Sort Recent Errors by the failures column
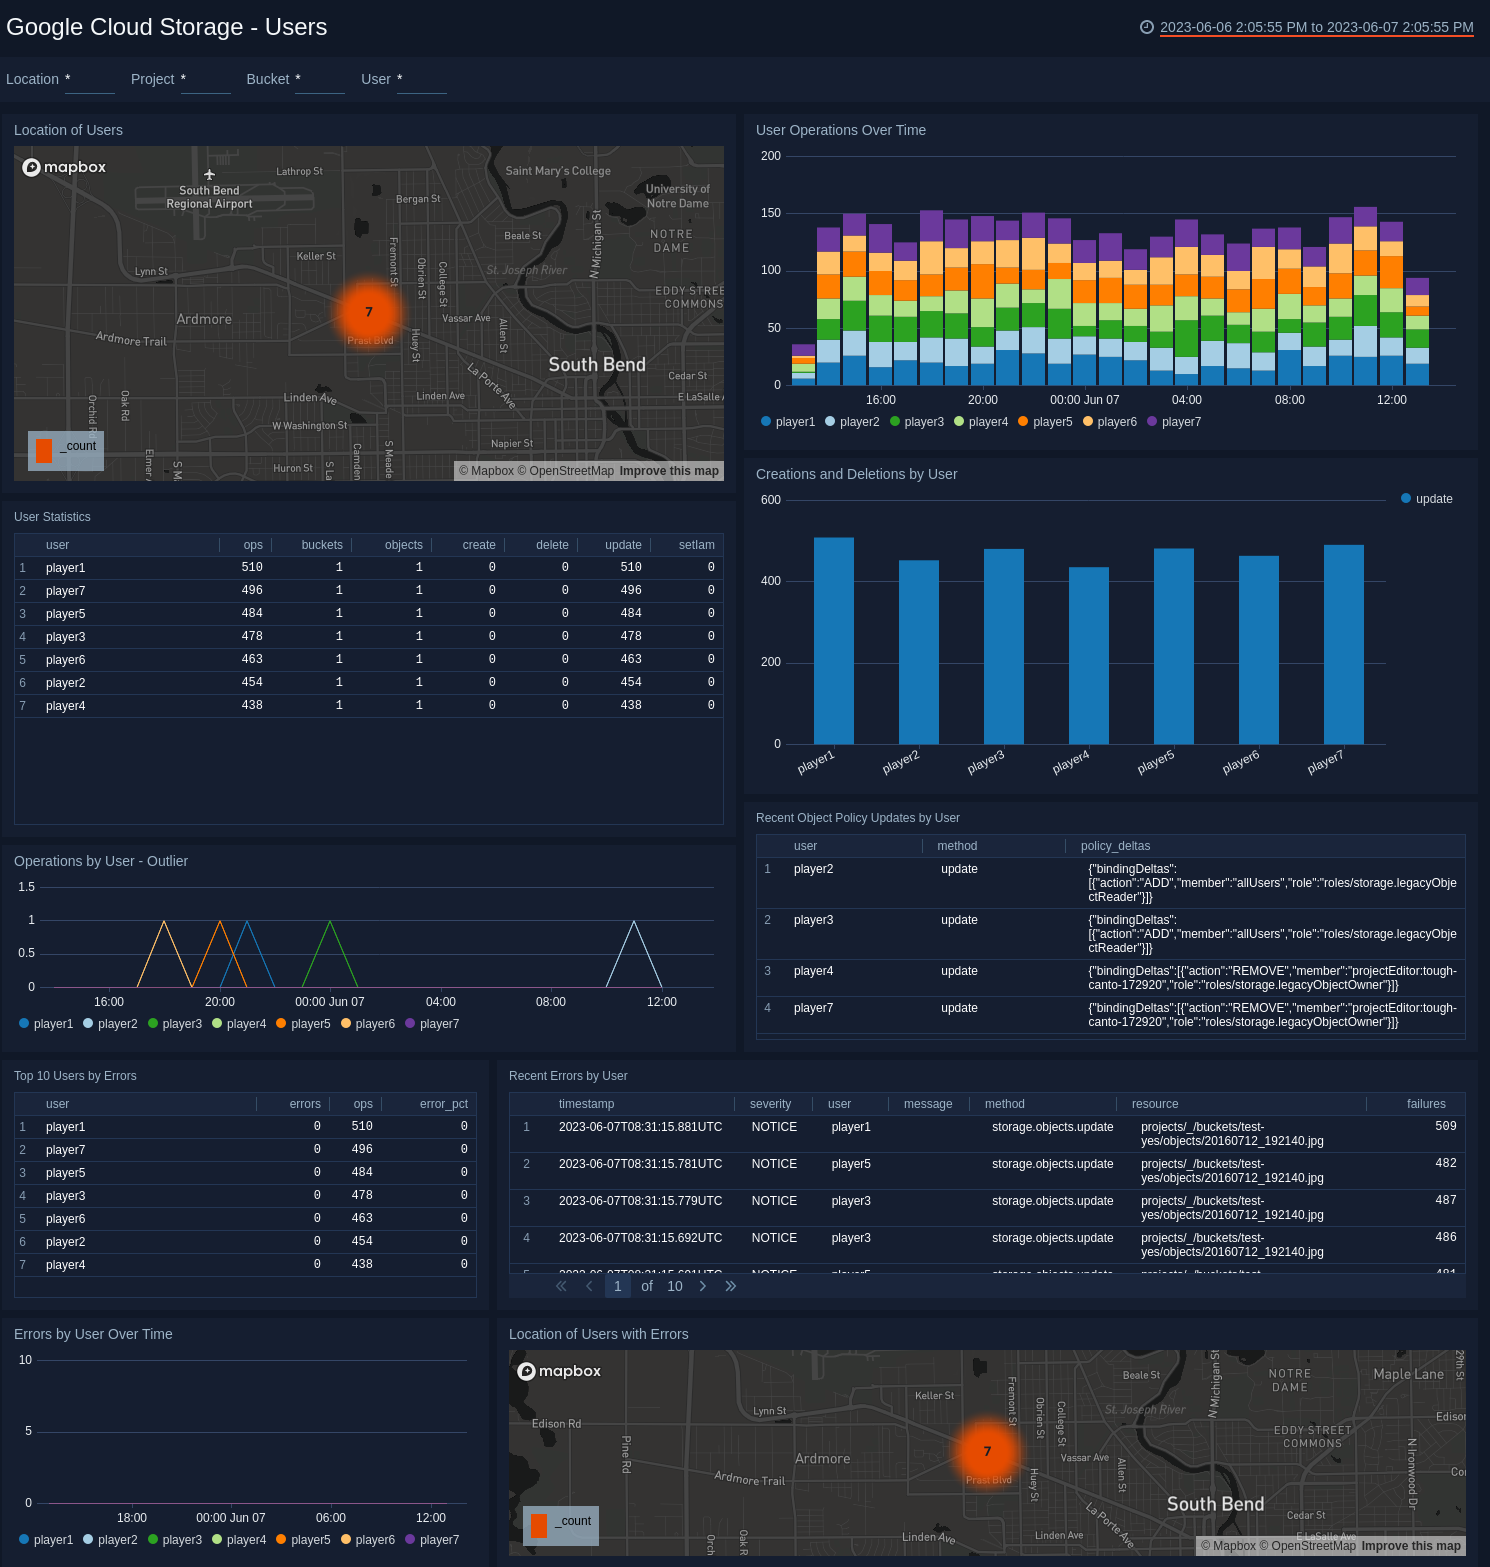1490x1567 pixels. tap(1426, 1104)
